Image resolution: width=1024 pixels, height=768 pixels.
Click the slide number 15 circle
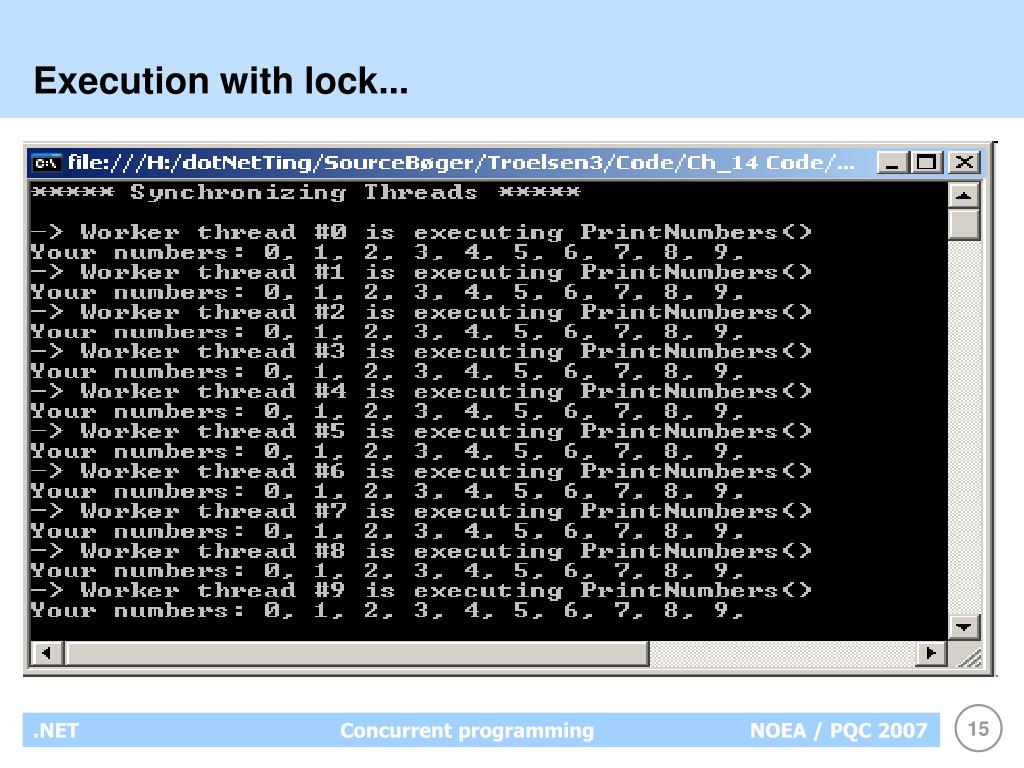pyautogui.click(x=978, y=729)
